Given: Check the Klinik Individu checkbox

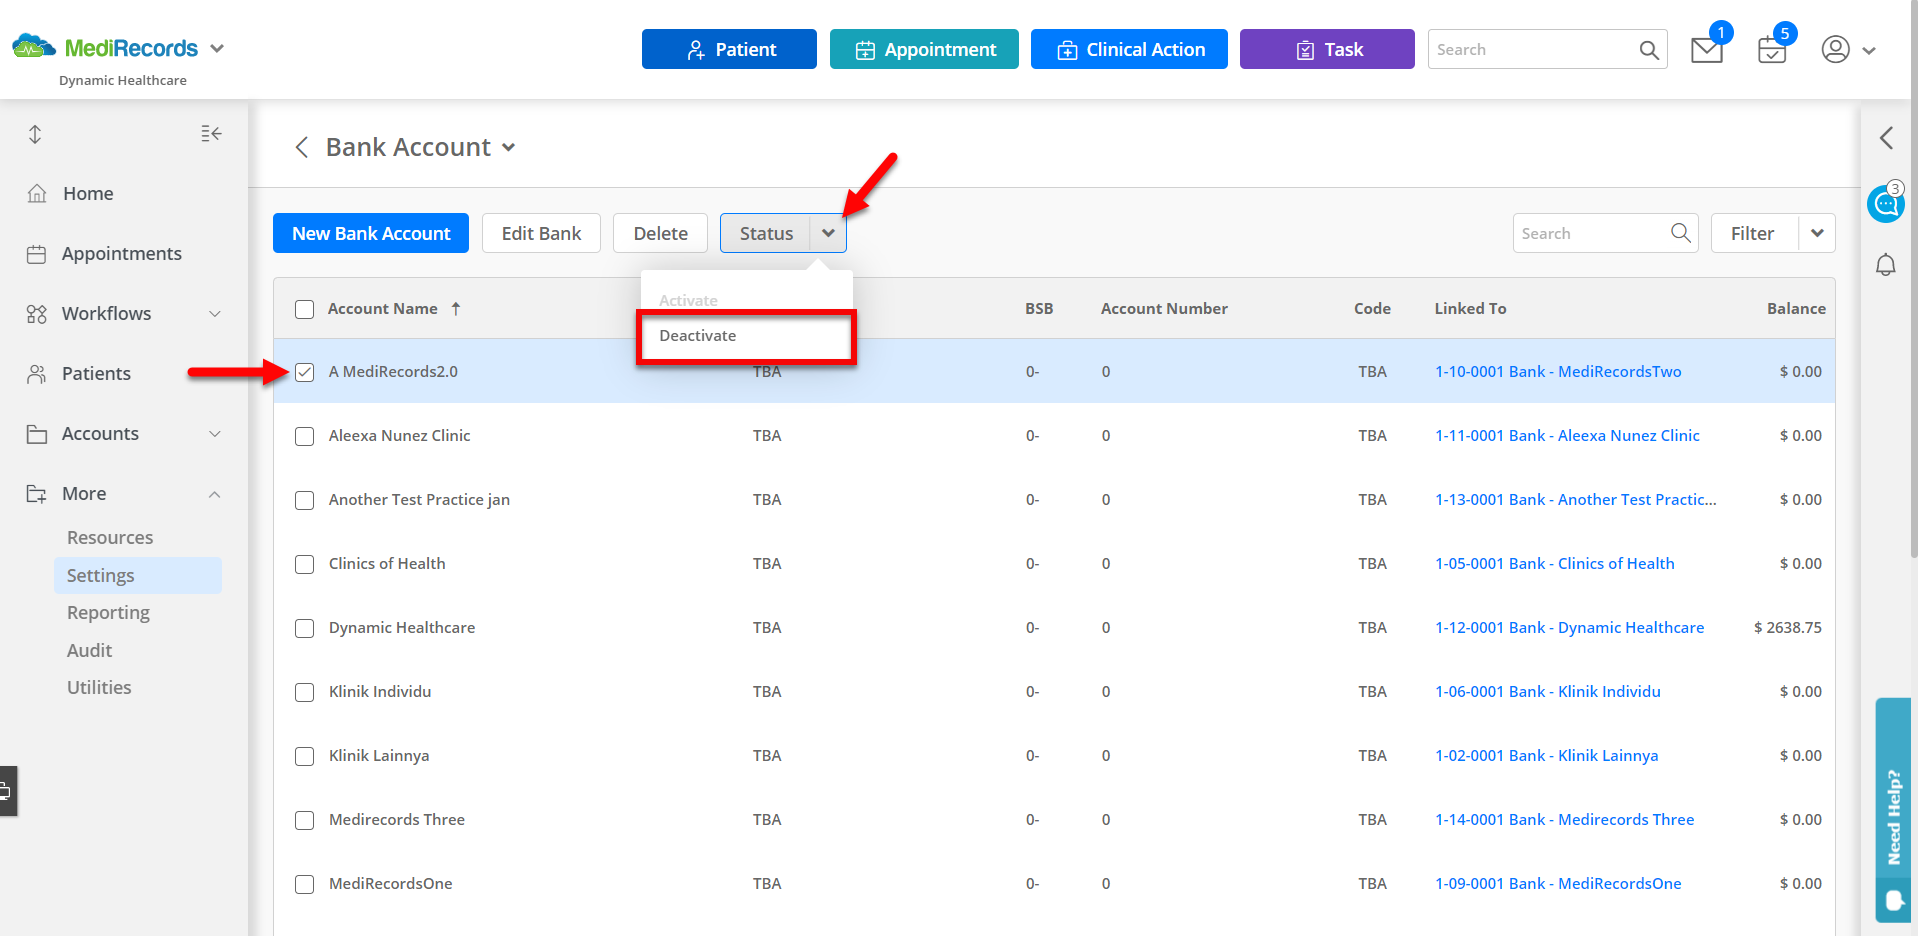Looking at the screenshot, I should coord(305,692).
